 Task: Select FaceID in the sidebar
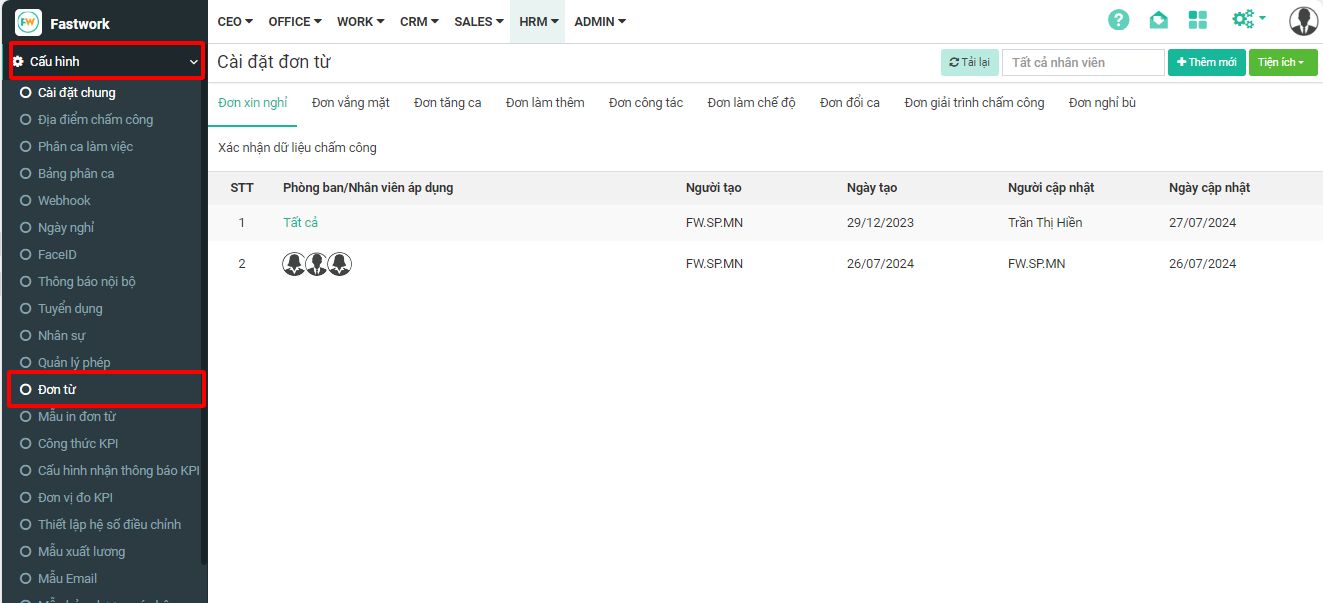pos(57,254)
